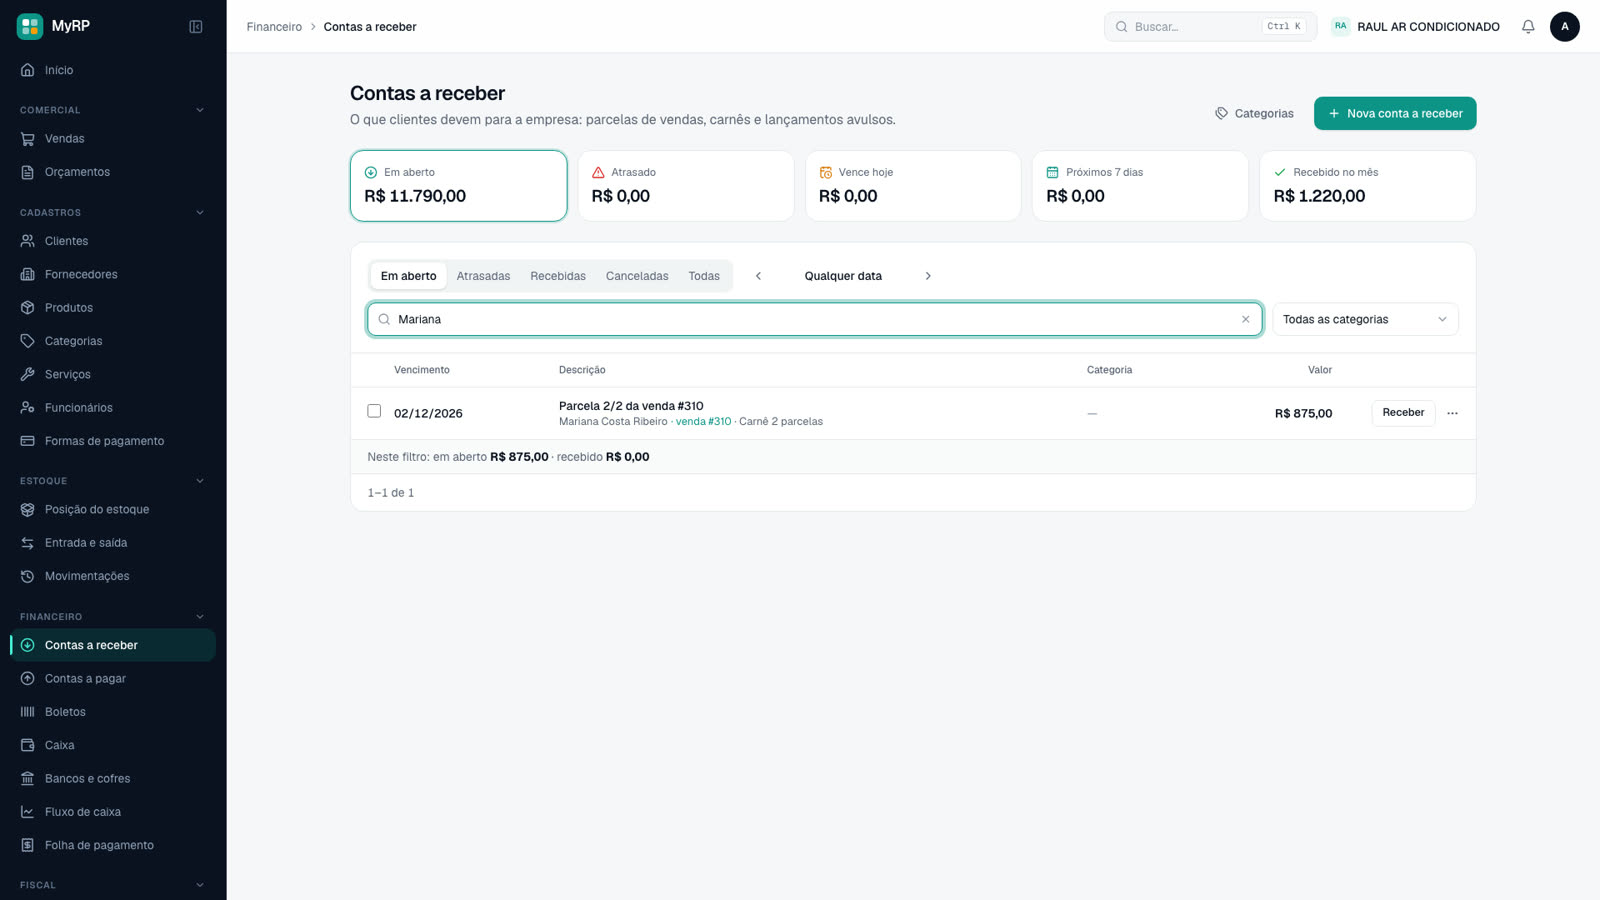The width and height of the screenshot is (1600, 900).
Task: Open Fluxo de caixa
Action: [113, 812]
